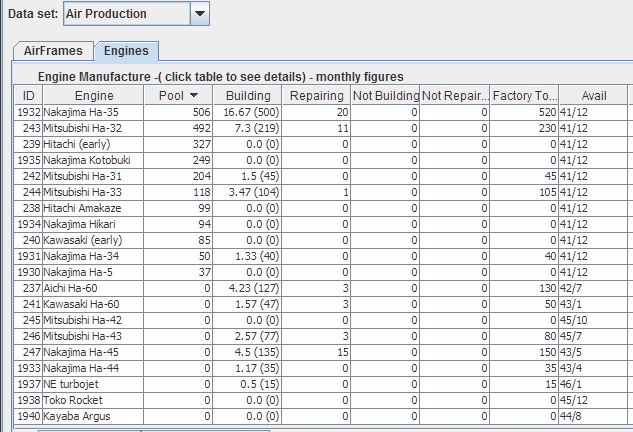
Task: Sort by the Not Building column header
Action: pos(386,96)
